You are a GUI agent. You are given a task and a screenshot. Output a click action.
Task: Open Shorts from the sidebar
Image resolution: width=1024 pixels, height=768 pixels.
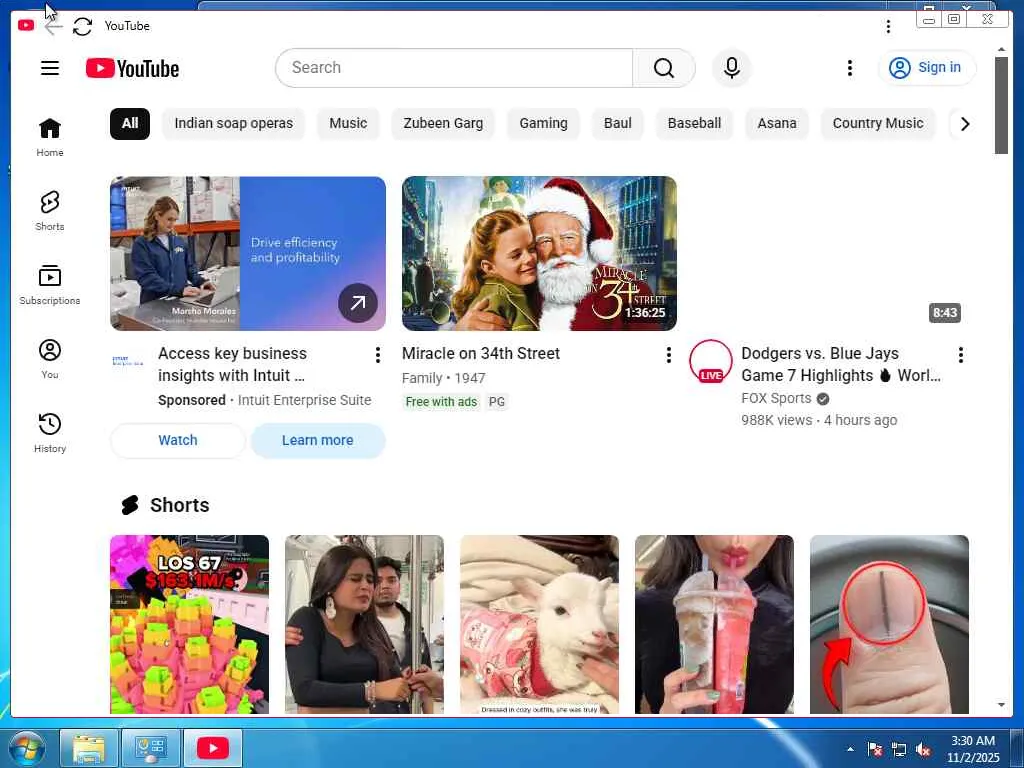coord(50,211)
